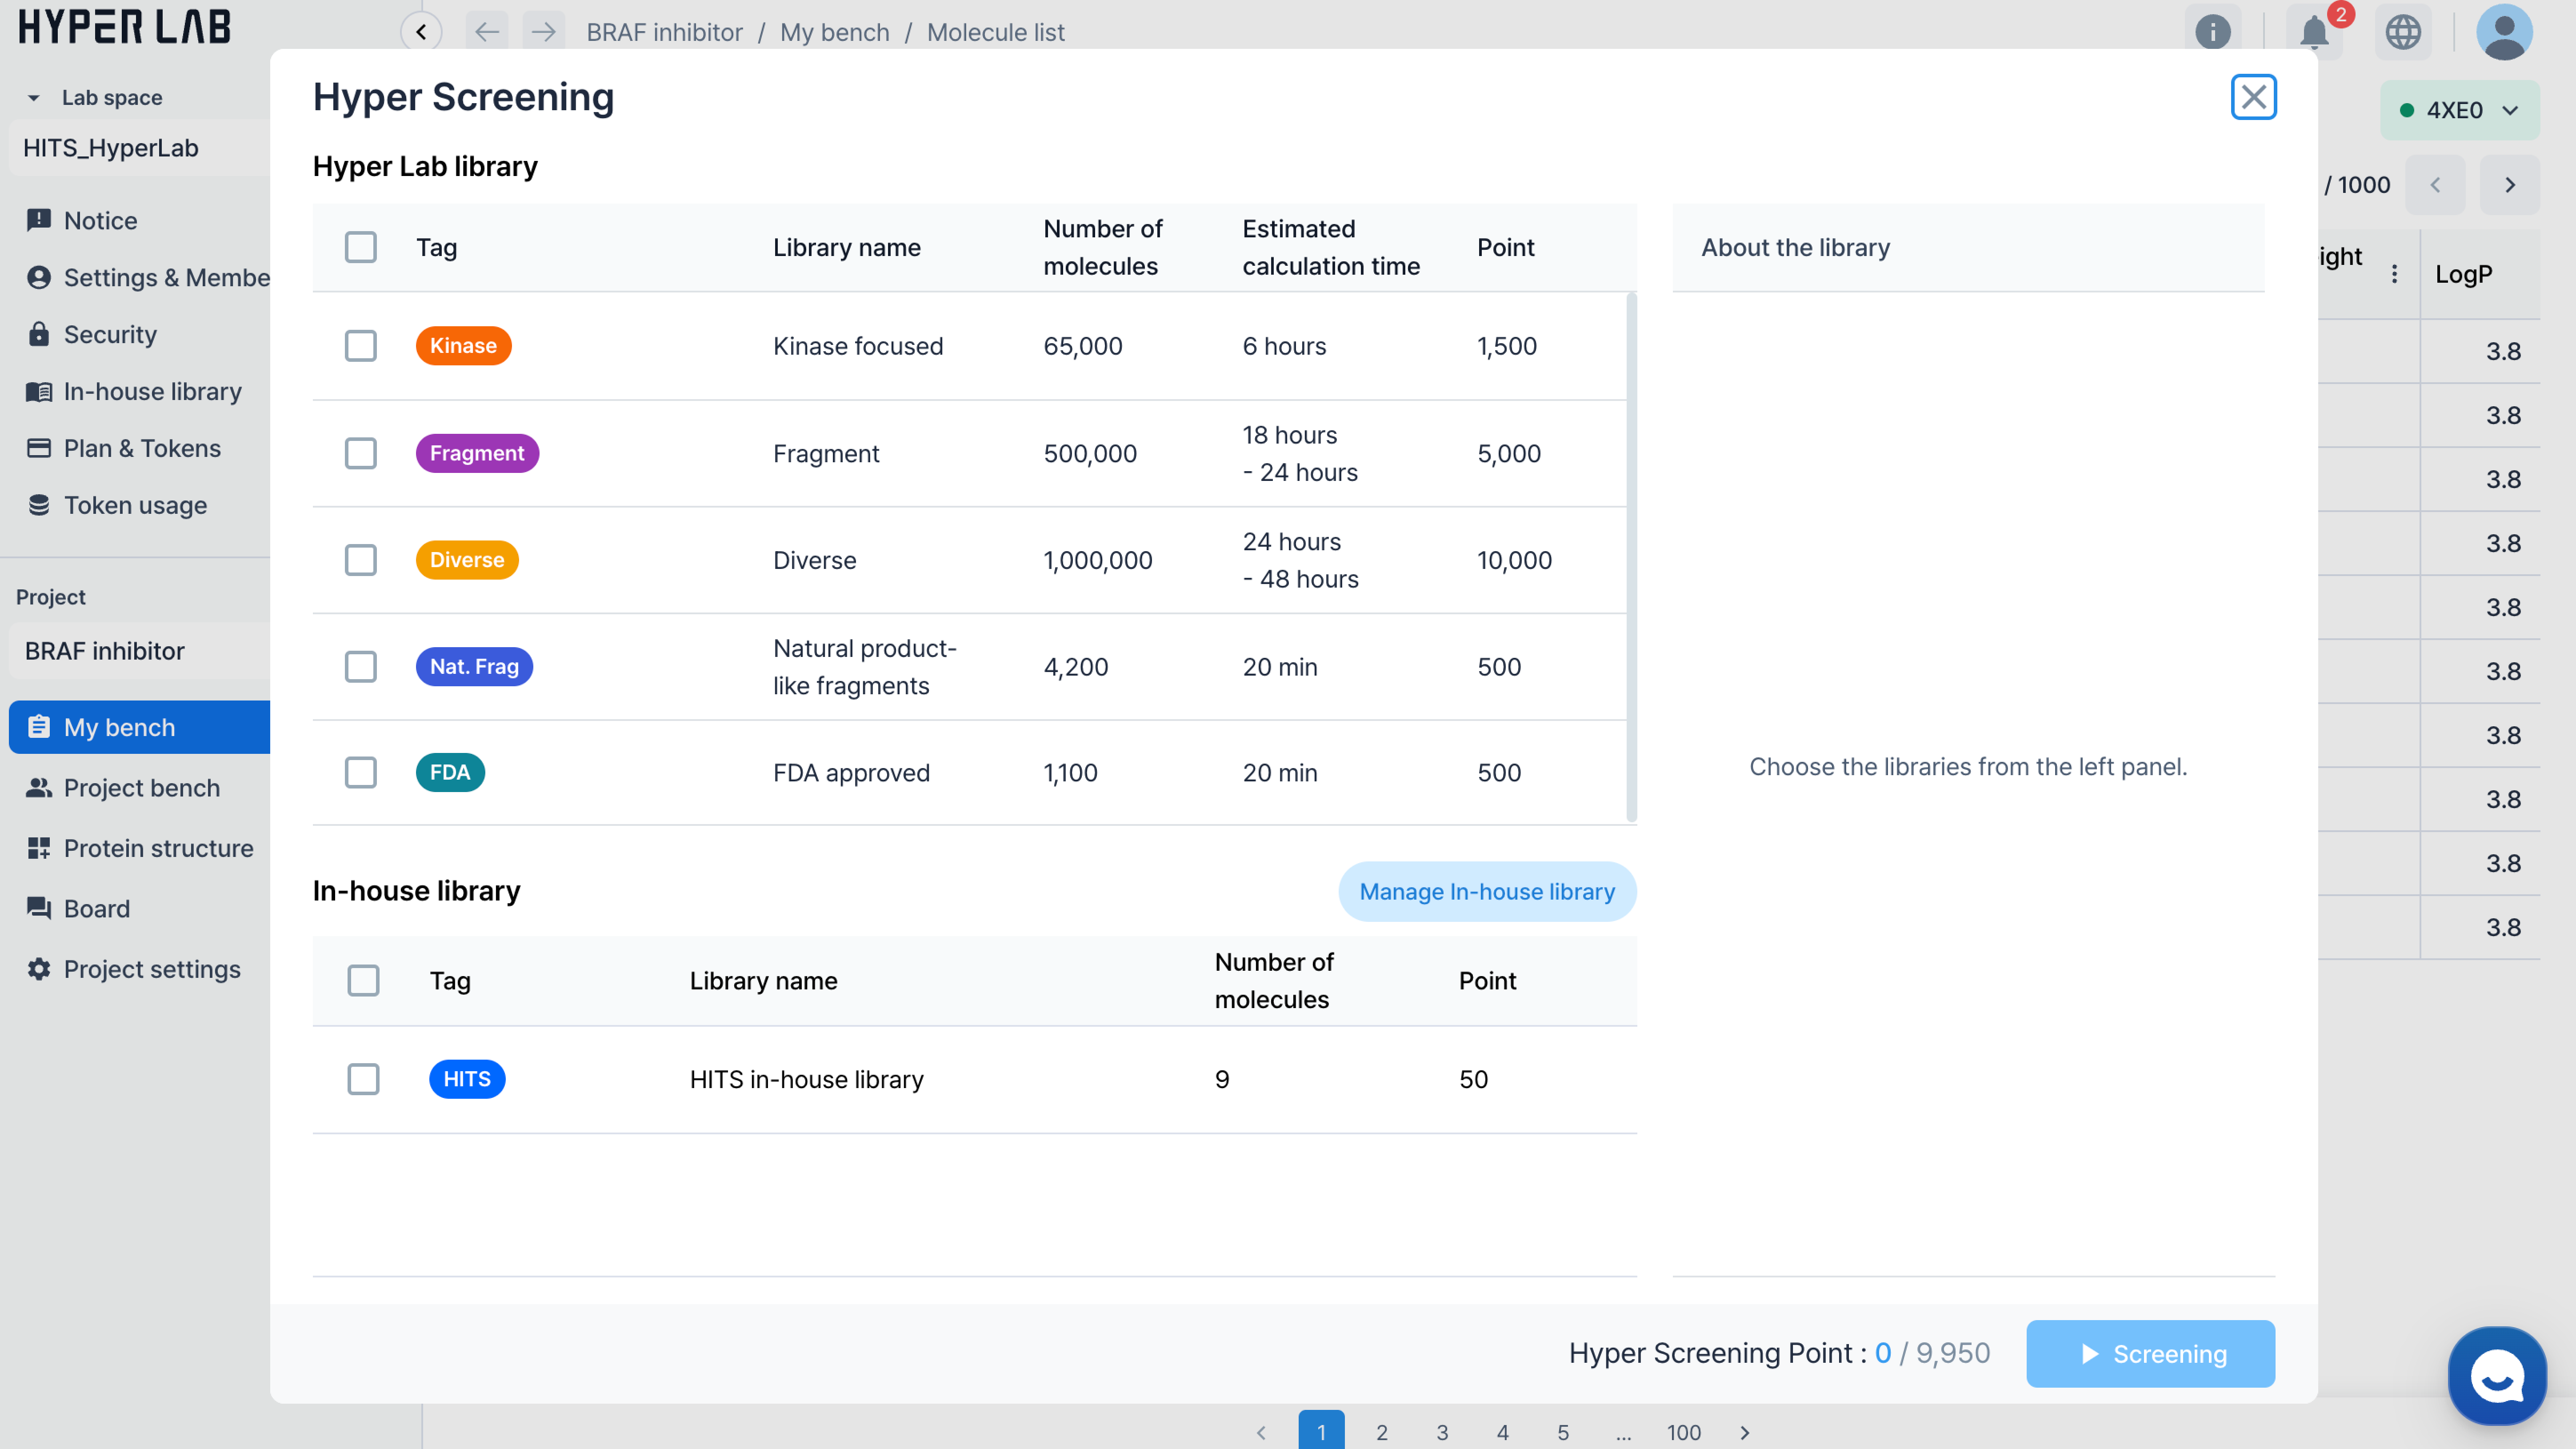Click Manage In-house library button
2576x1449 pixels.
pyautogui.click(x=1486, y=891)
